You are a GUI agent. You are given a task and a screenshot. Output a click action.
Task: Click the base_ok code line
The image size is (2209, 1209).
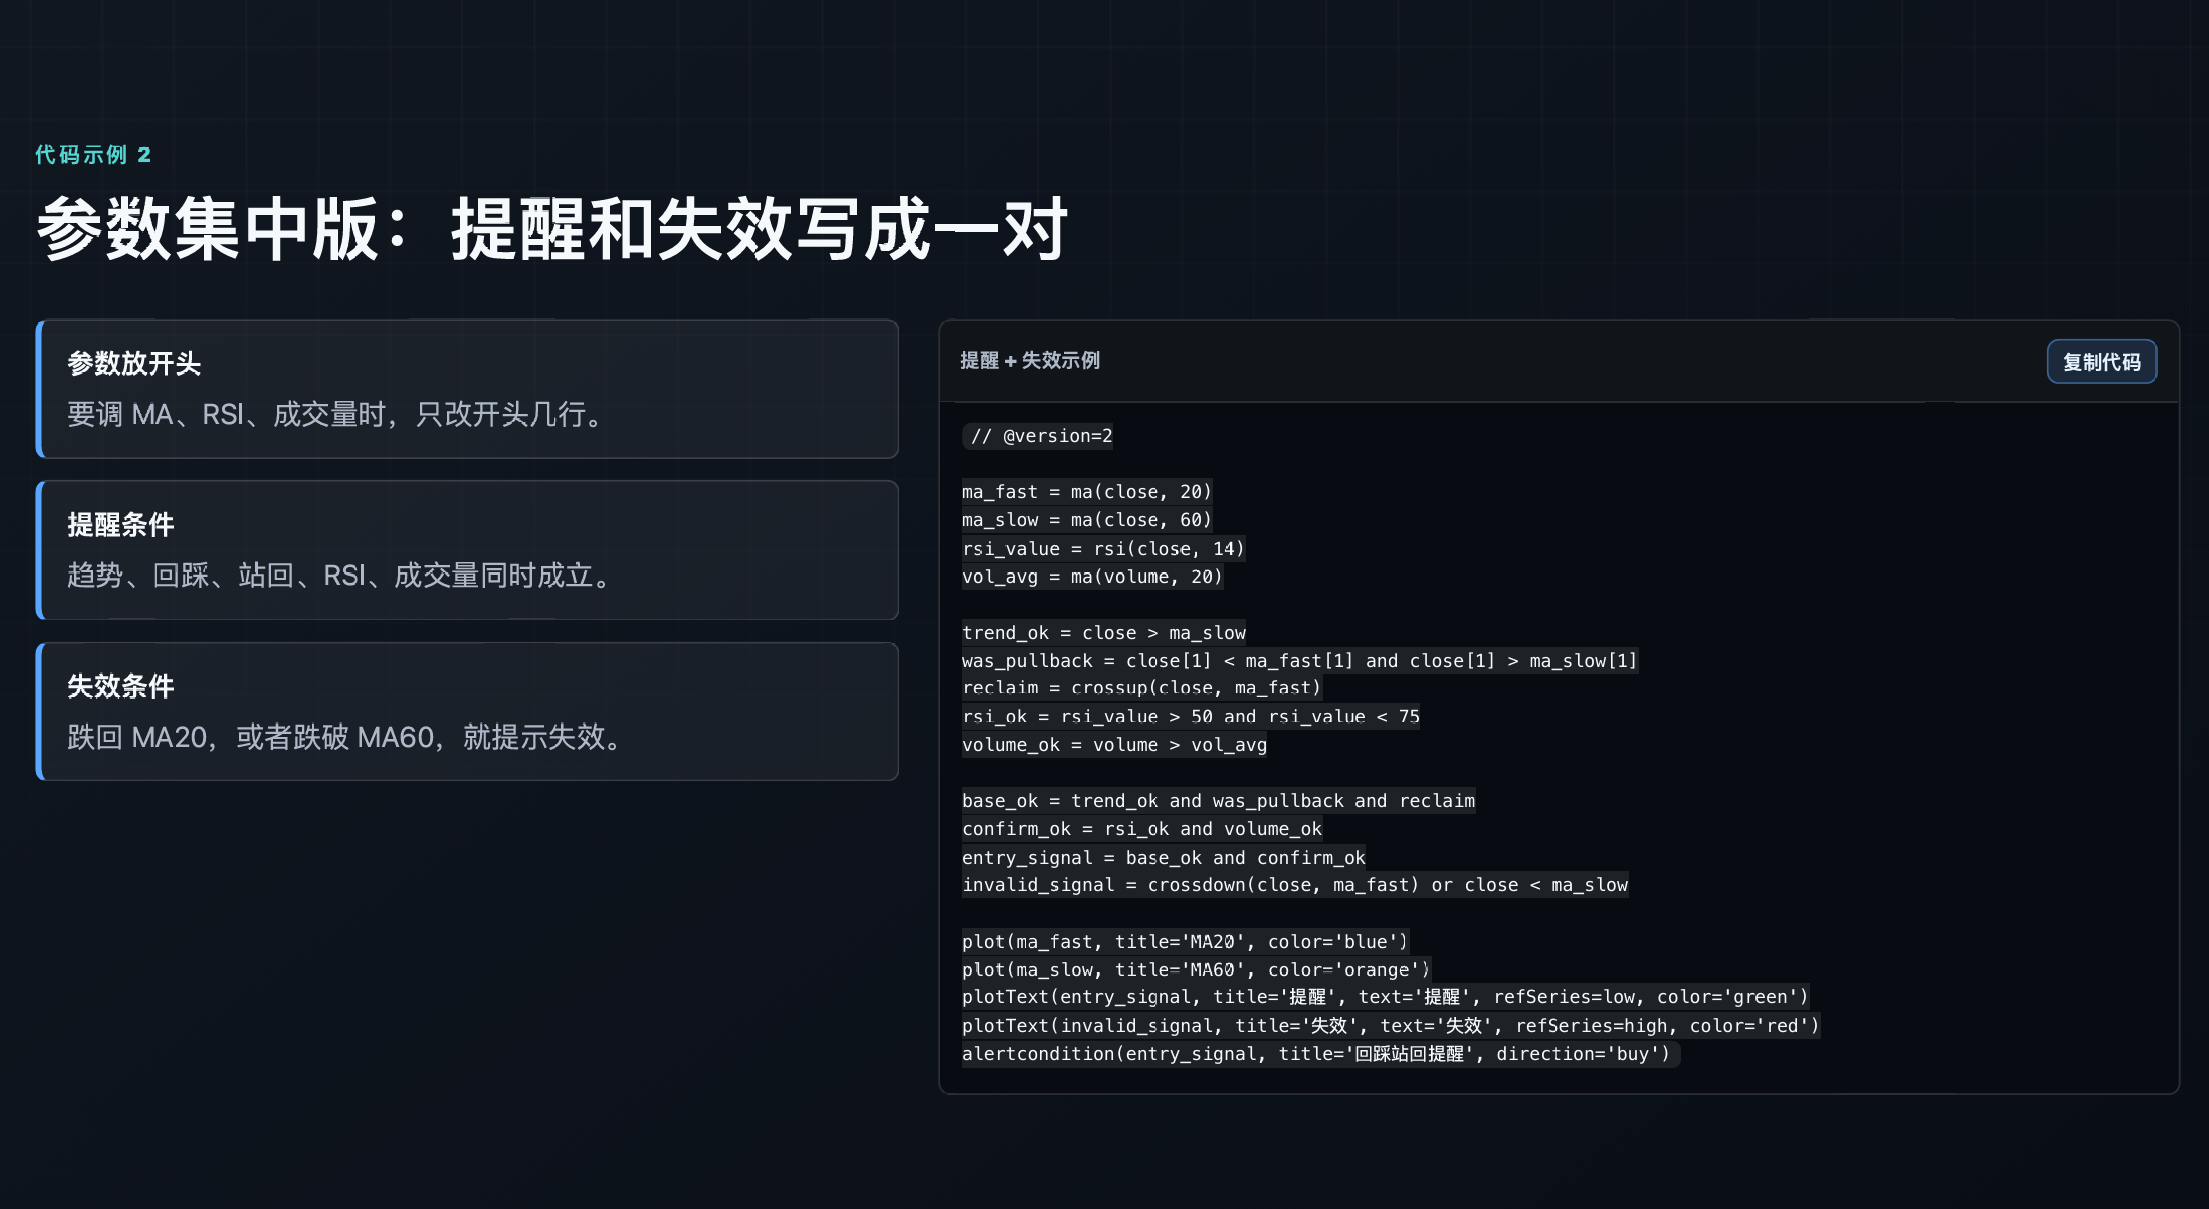pyautogui.click(x=1219, y=801)
